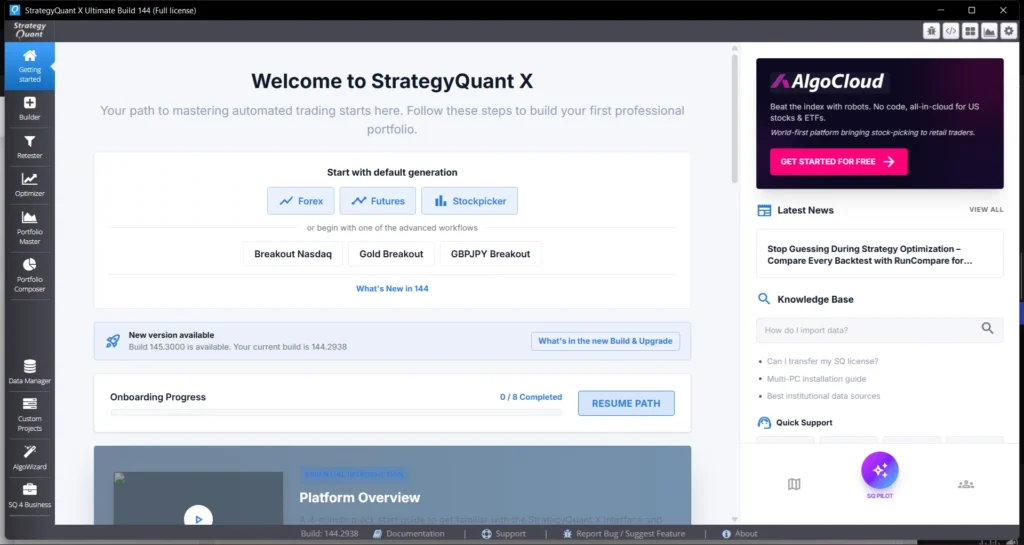Start default Forex generation

[300, 201]
